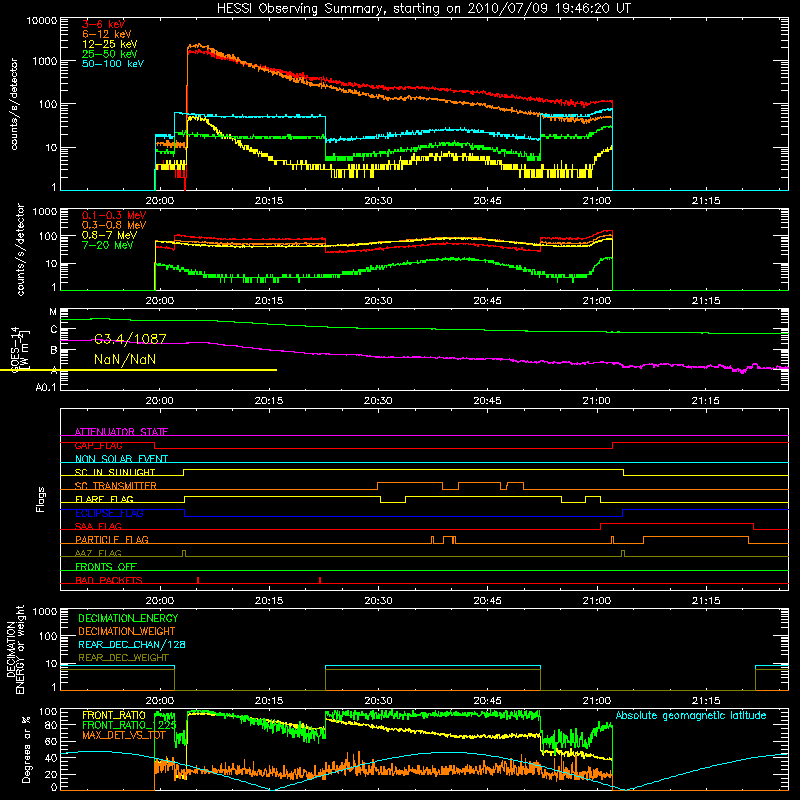Viewport: 800px width, 800px height.
Task: Select the dim AAZ_FLAG label
Action: pos(98,553)
